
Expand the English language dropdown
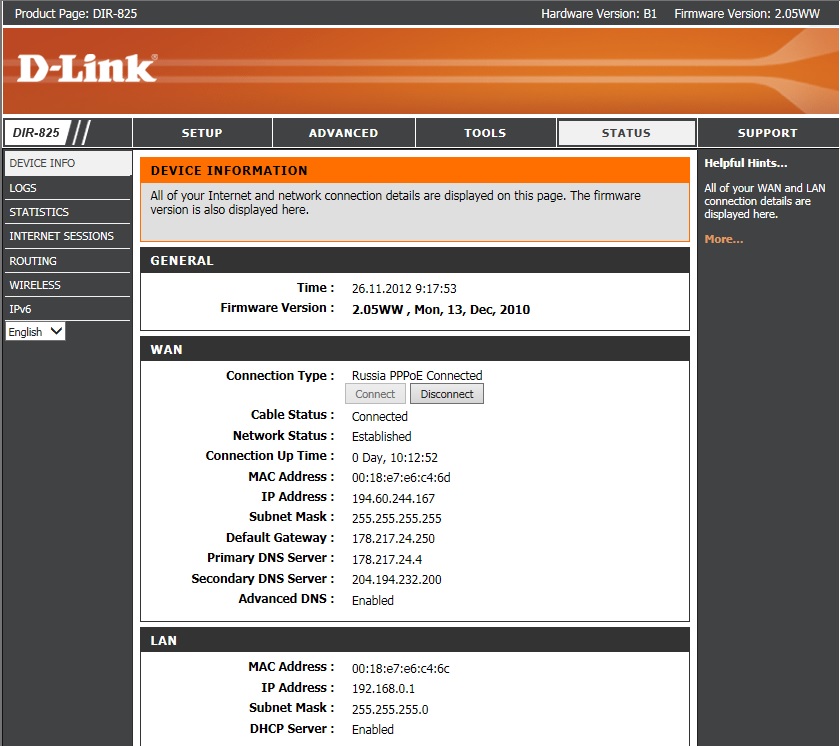35,331
